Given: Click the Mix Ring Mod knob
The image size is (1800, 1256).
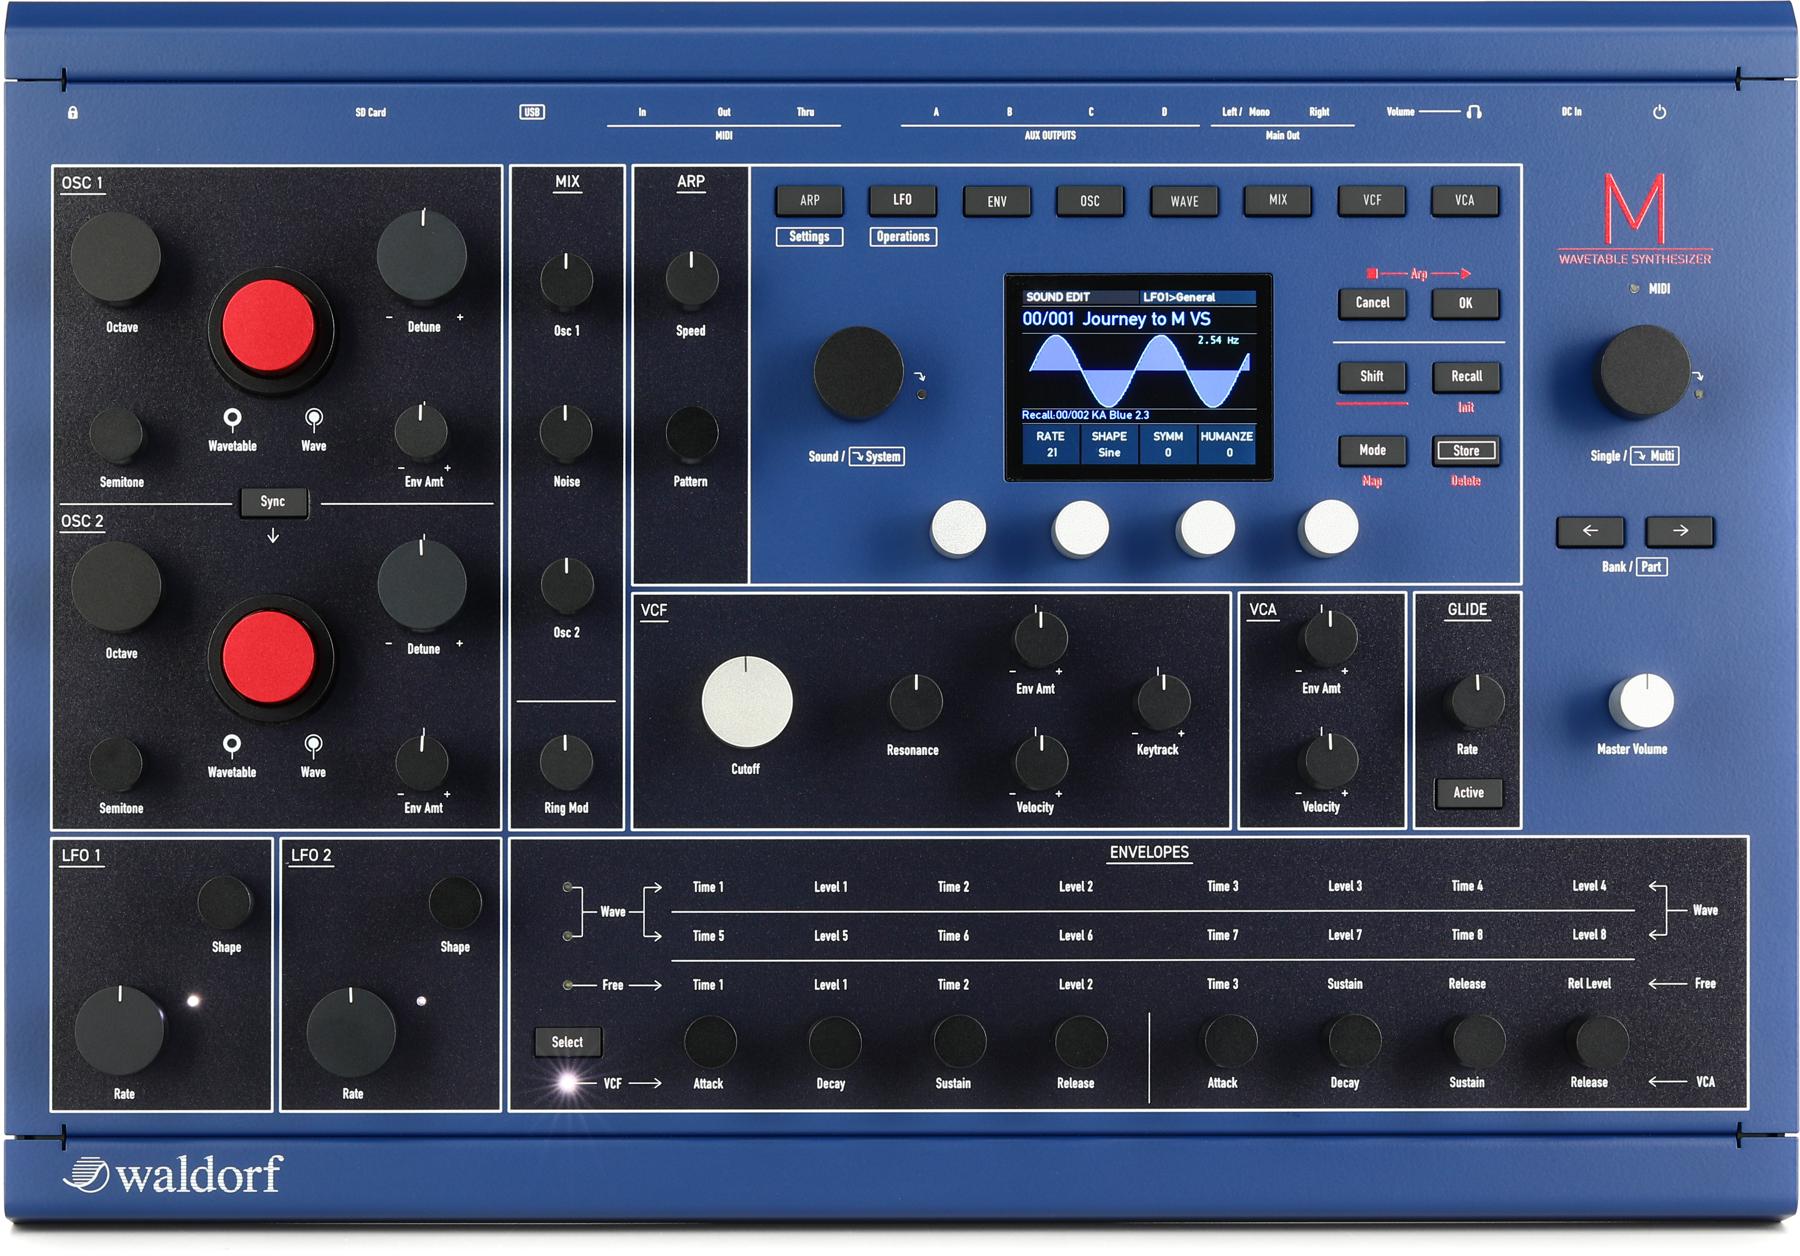Looking at the screenshot, I should [x=566, y=763].
